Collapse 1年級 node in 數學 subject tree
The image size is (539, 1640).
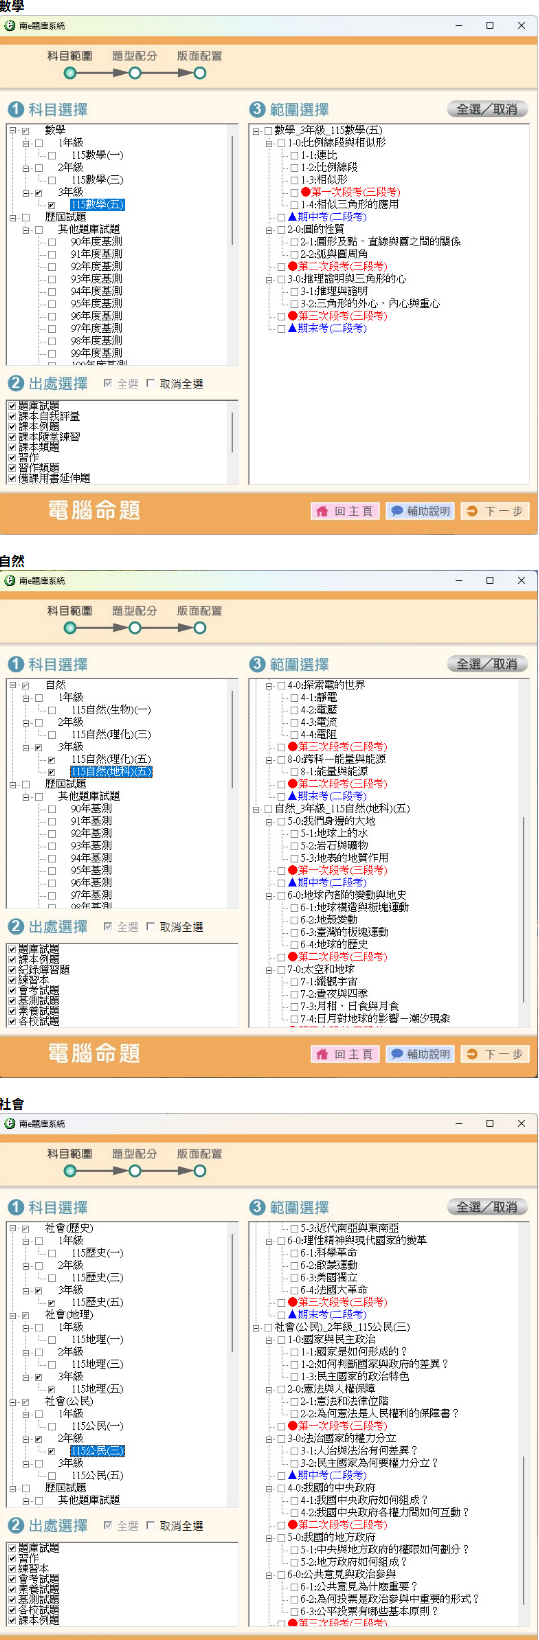26,143
